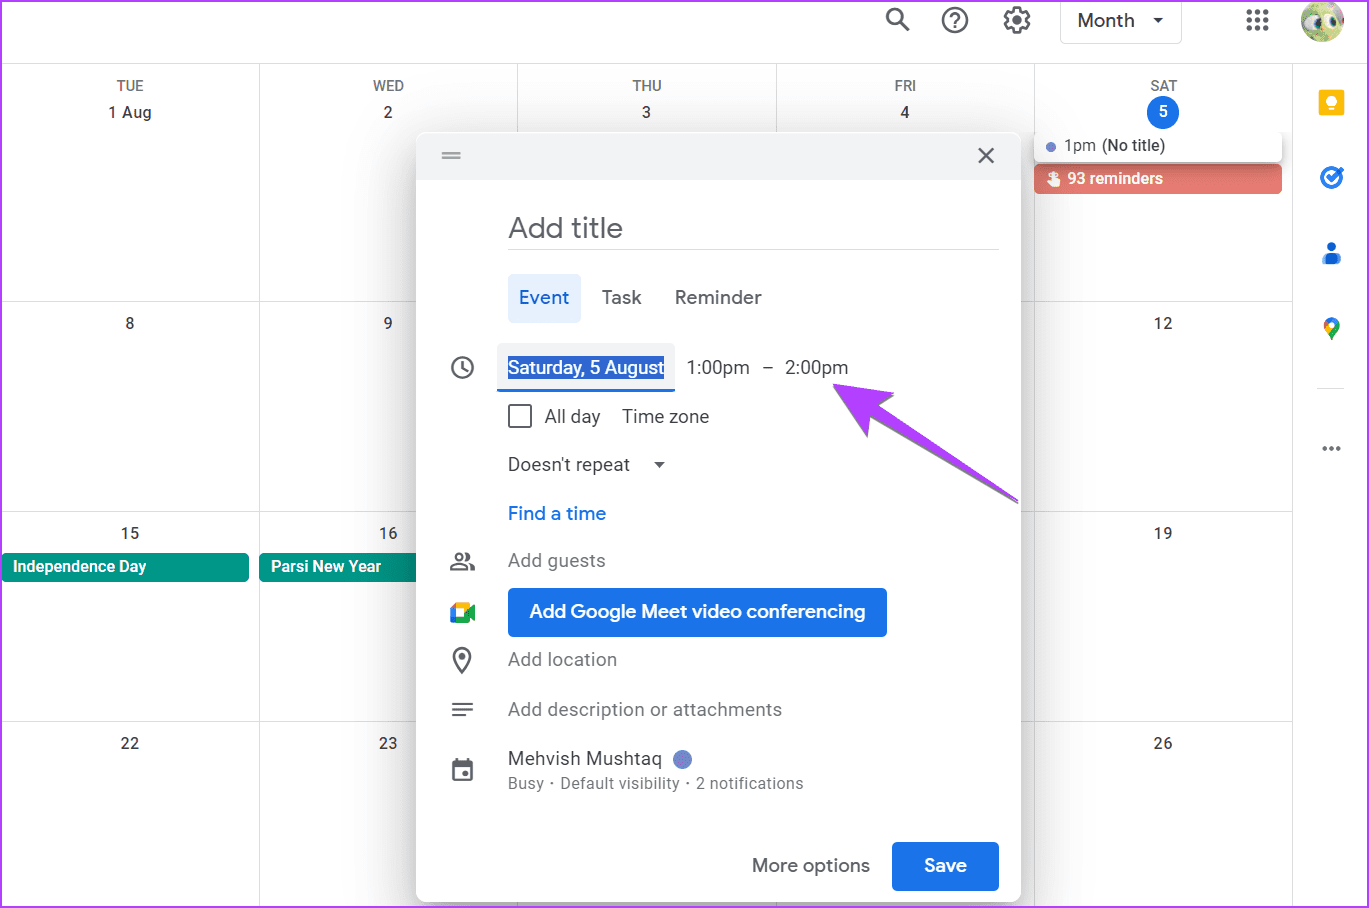Switch to the Reminder tab
The width and height of the screenshot is (1369, 908).
point(717,298)
